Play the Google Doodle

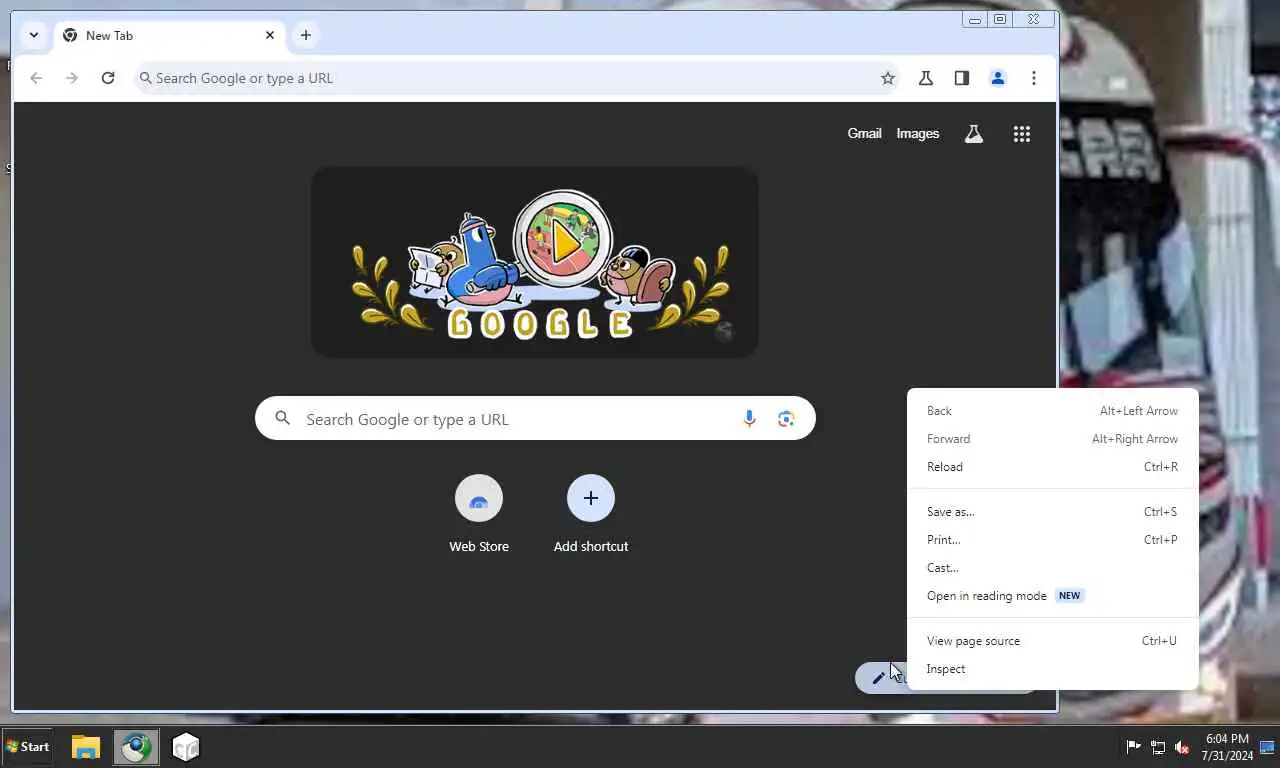(x=563, y=240)
